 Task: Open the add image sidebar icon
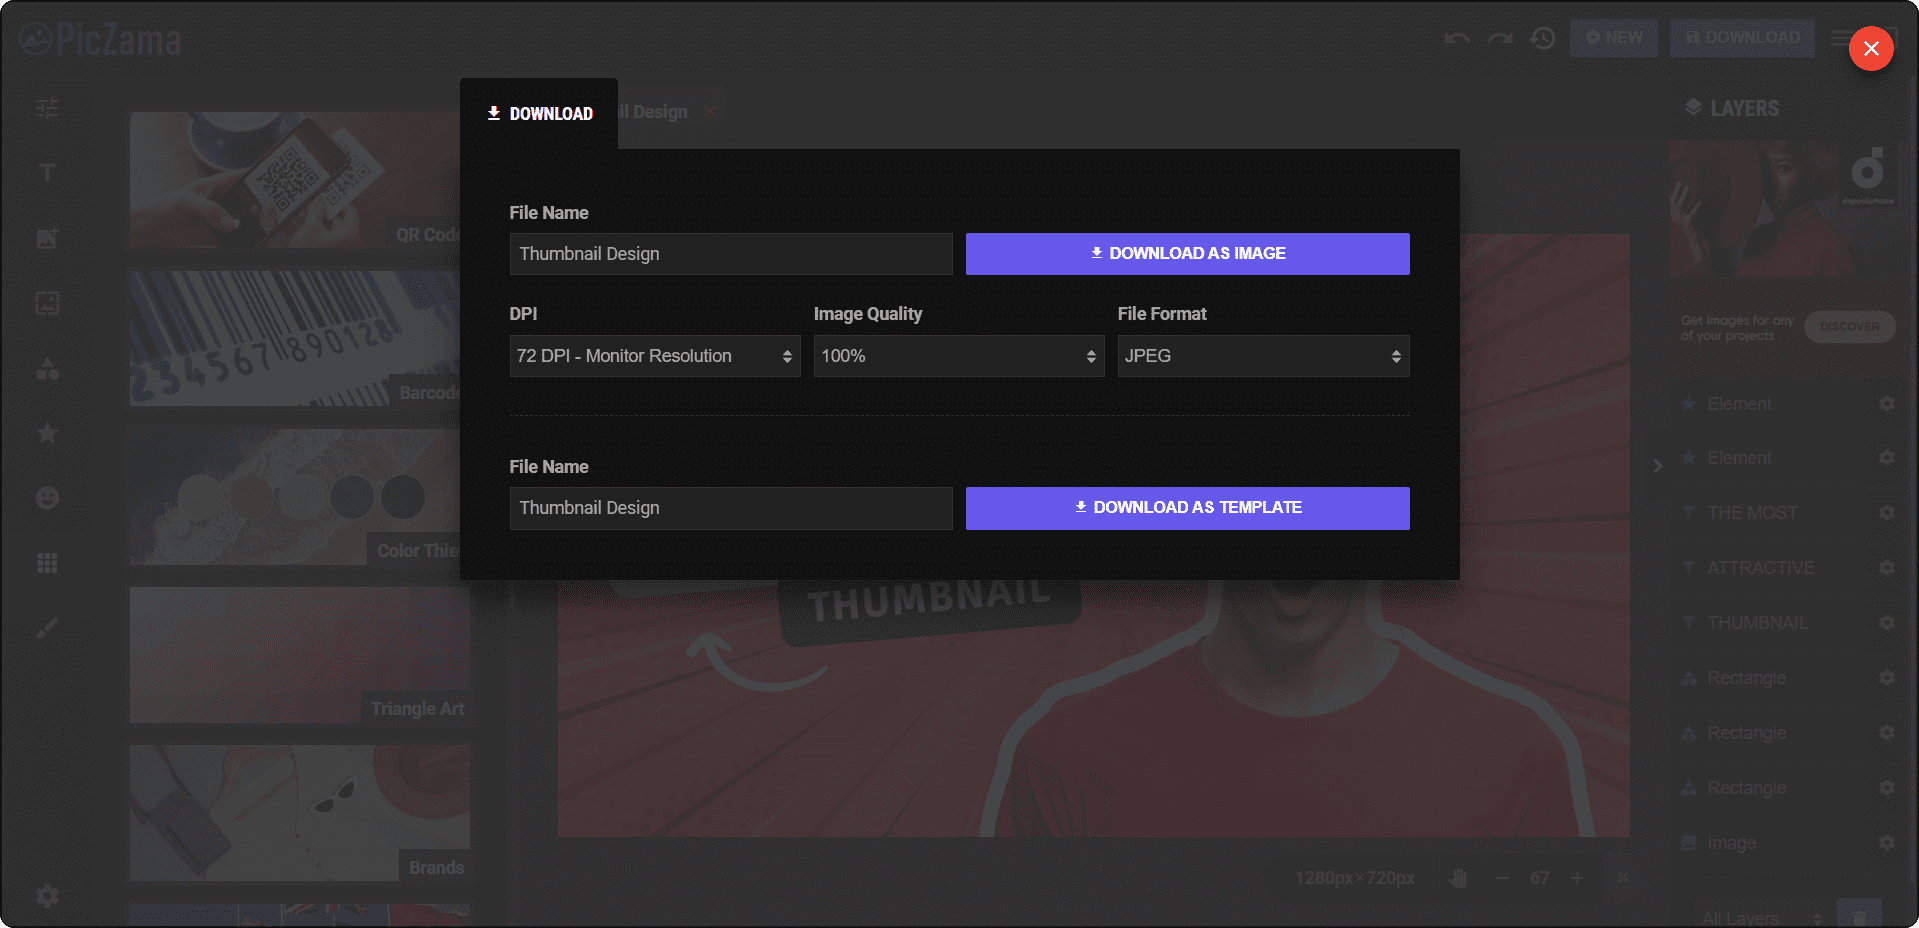(47, 238)
